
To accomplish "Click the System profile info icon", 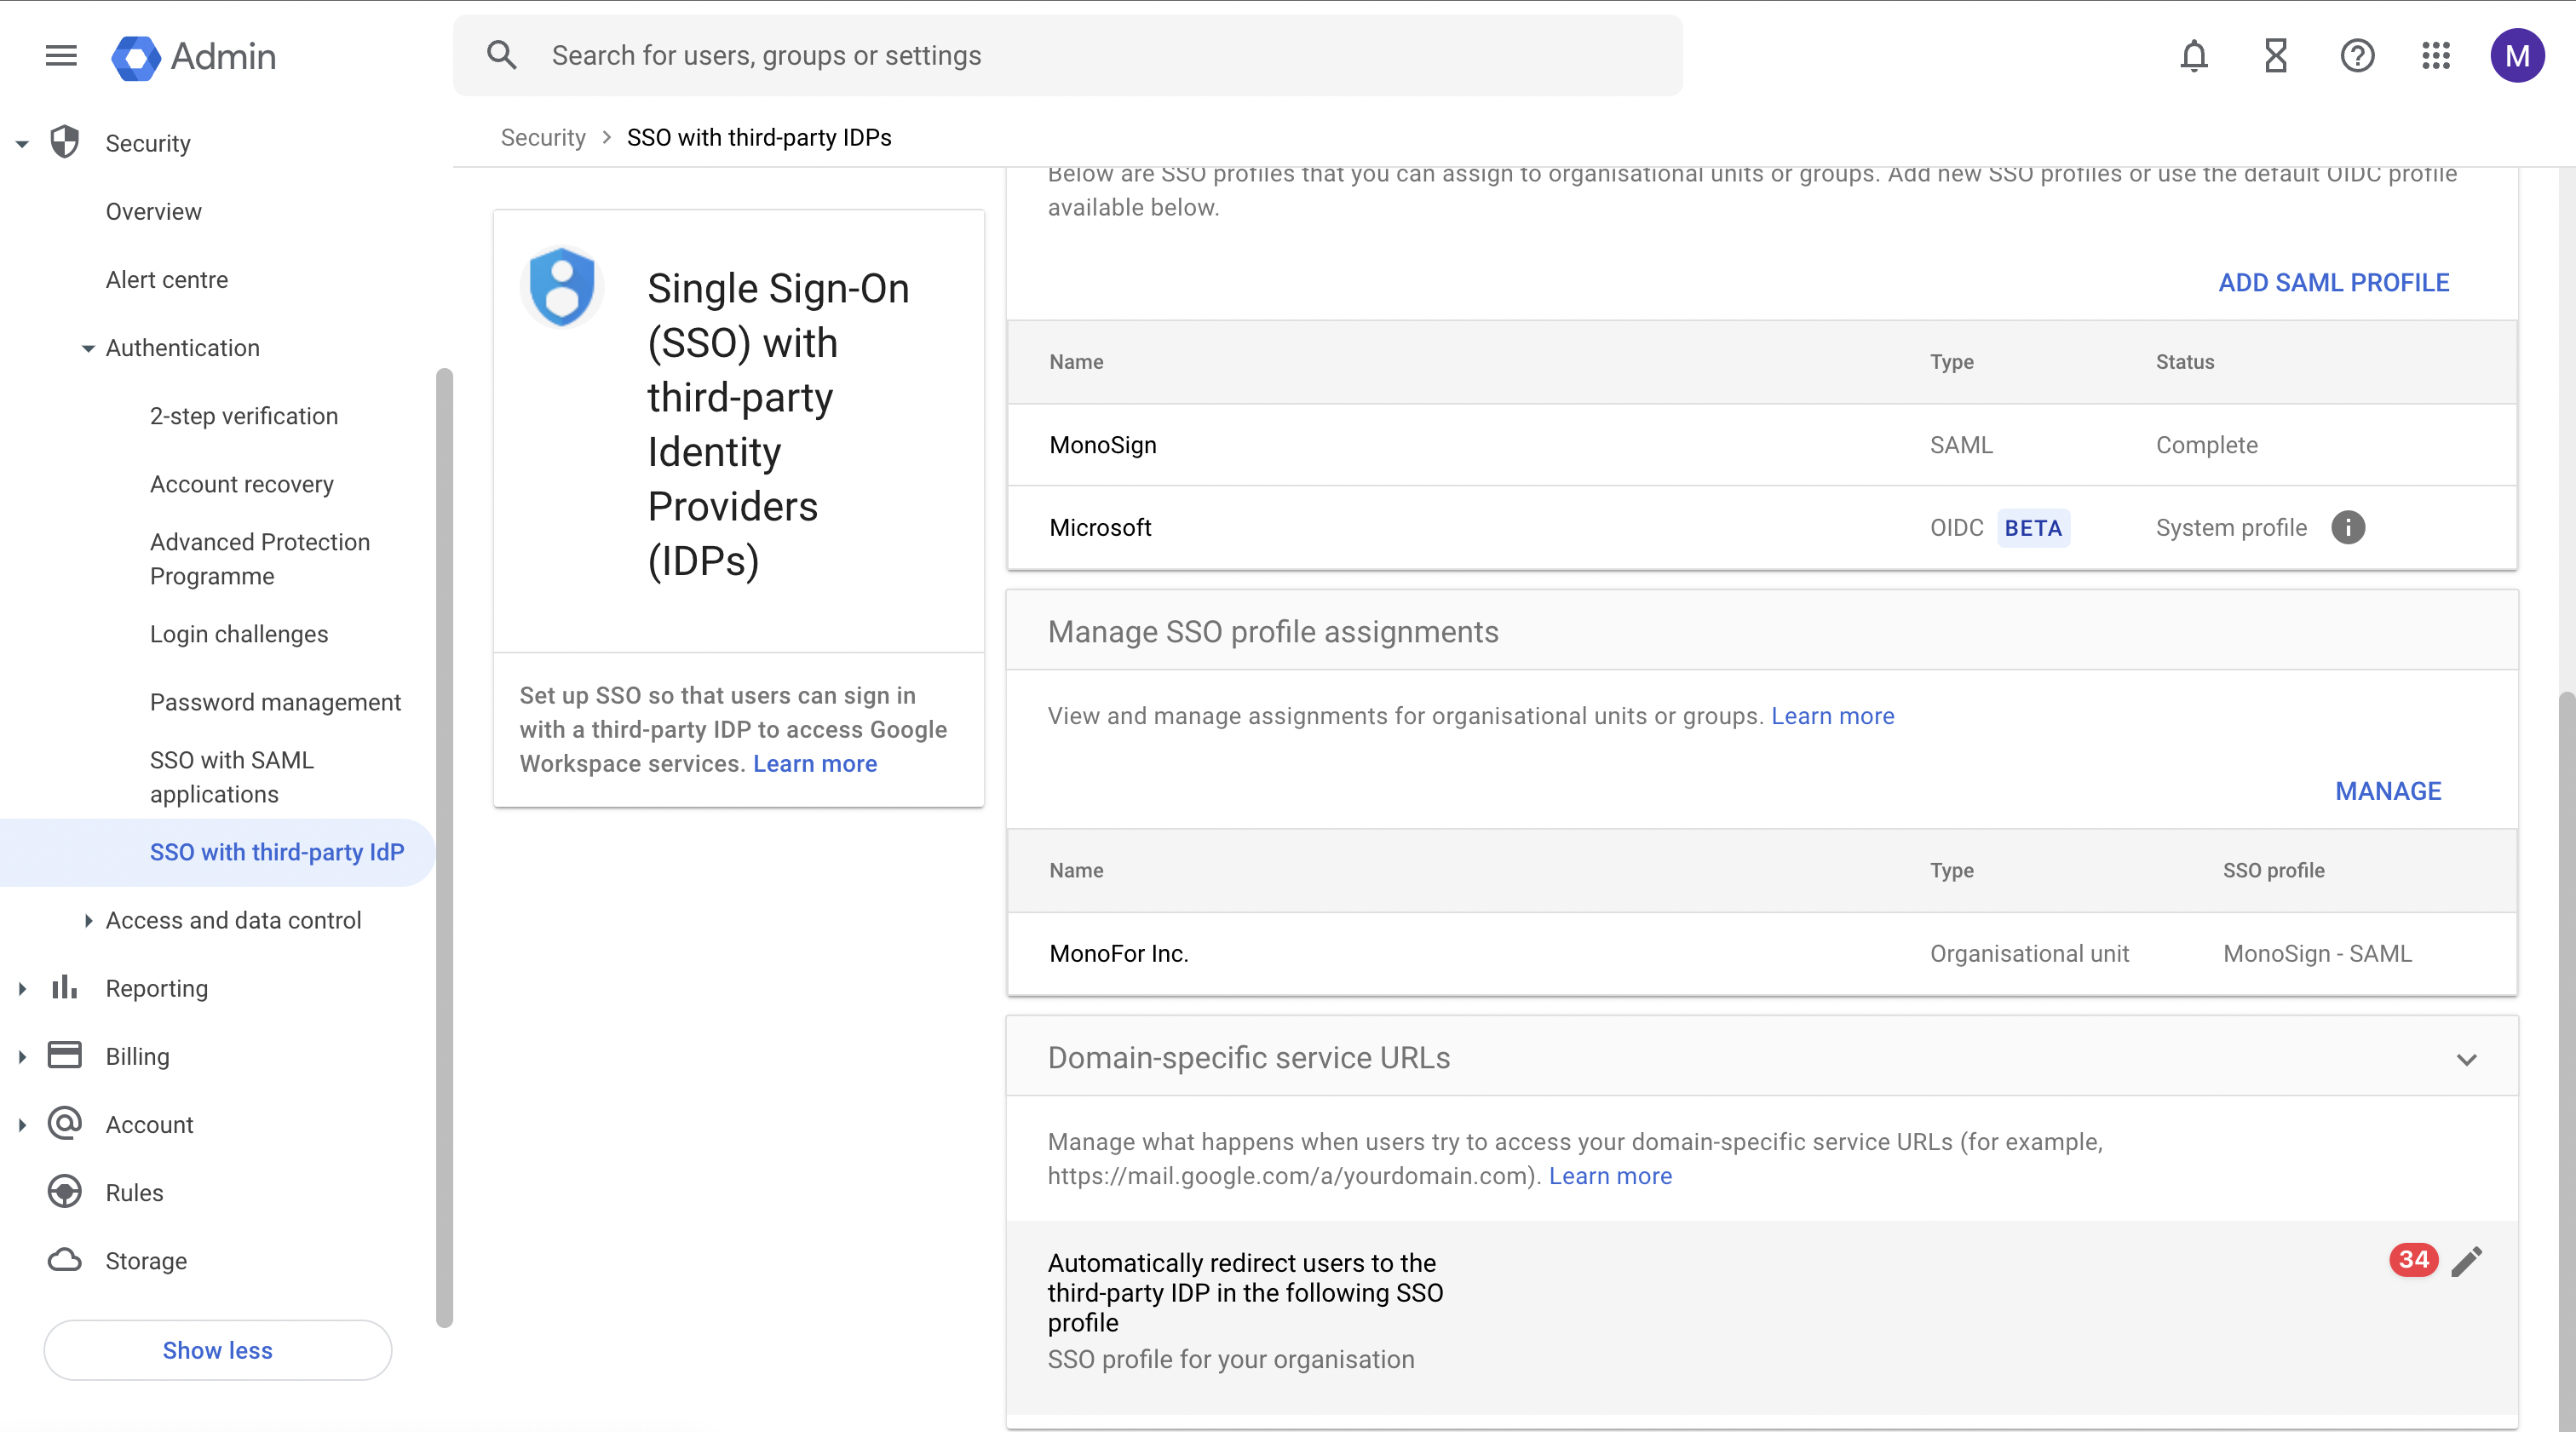I will click(2348, 527).
